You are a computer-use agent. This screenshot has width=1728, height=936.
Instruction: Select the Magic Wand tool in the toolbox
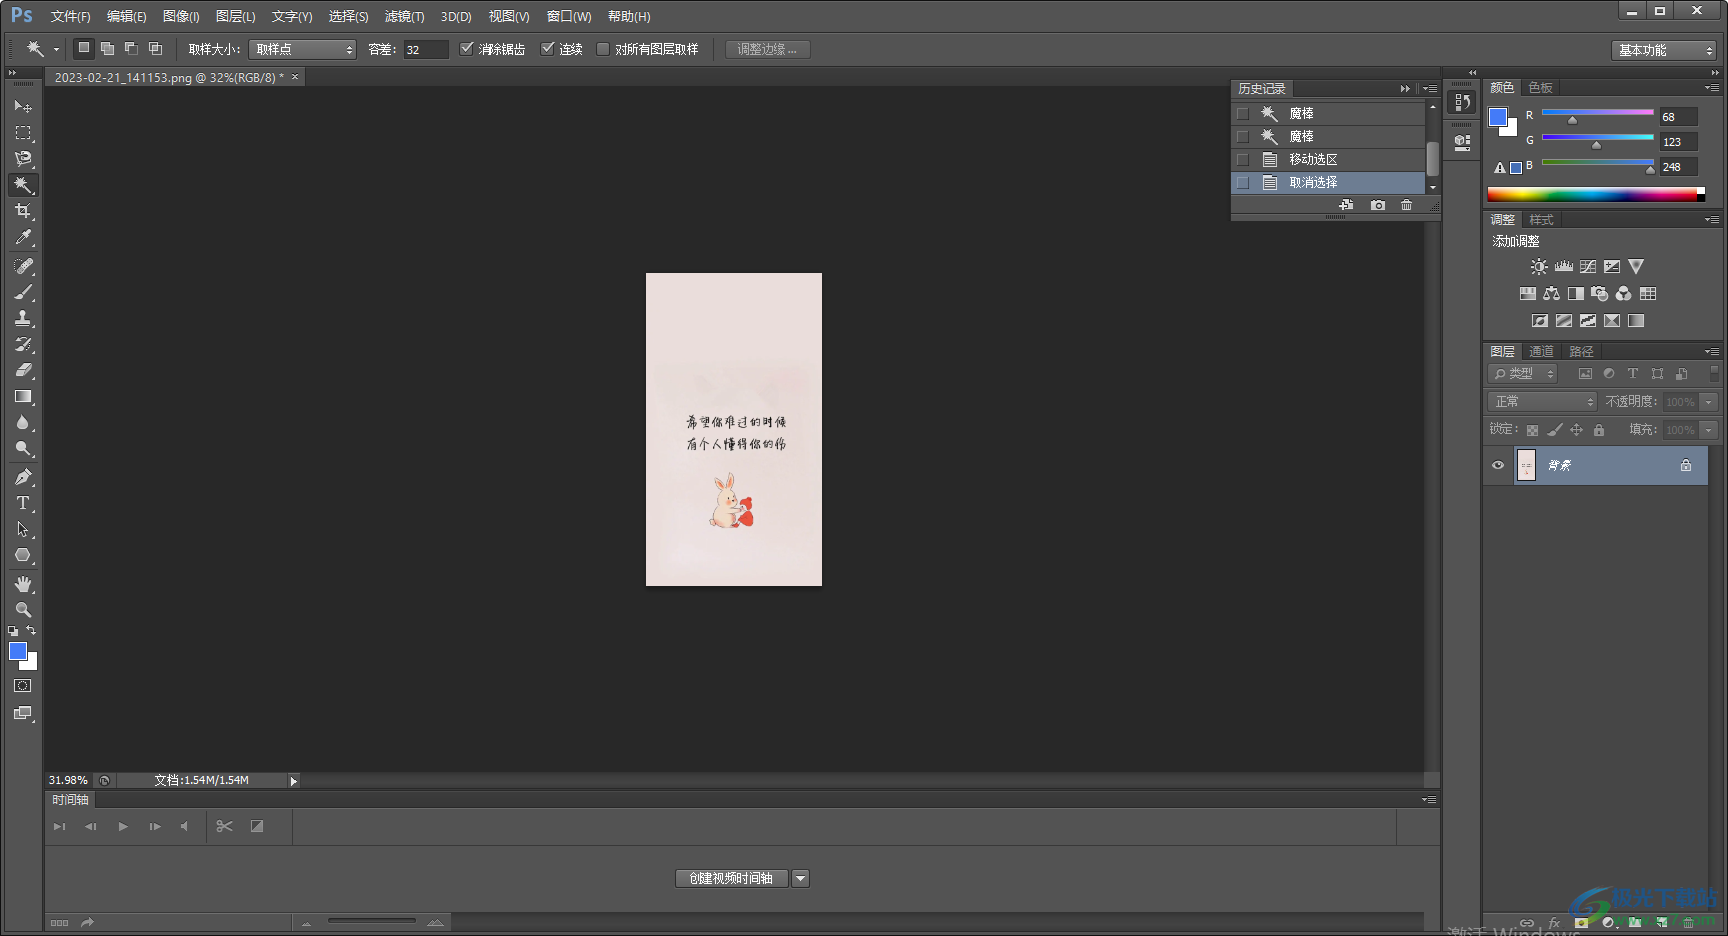point(23,185)
